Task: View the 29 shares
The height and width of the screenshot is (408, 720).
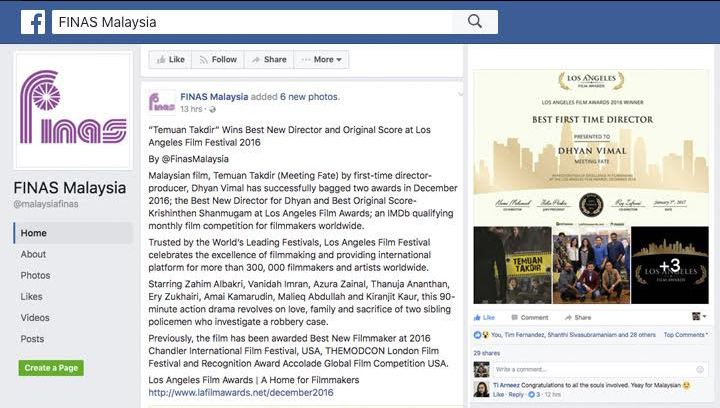Action: point(487,353)
